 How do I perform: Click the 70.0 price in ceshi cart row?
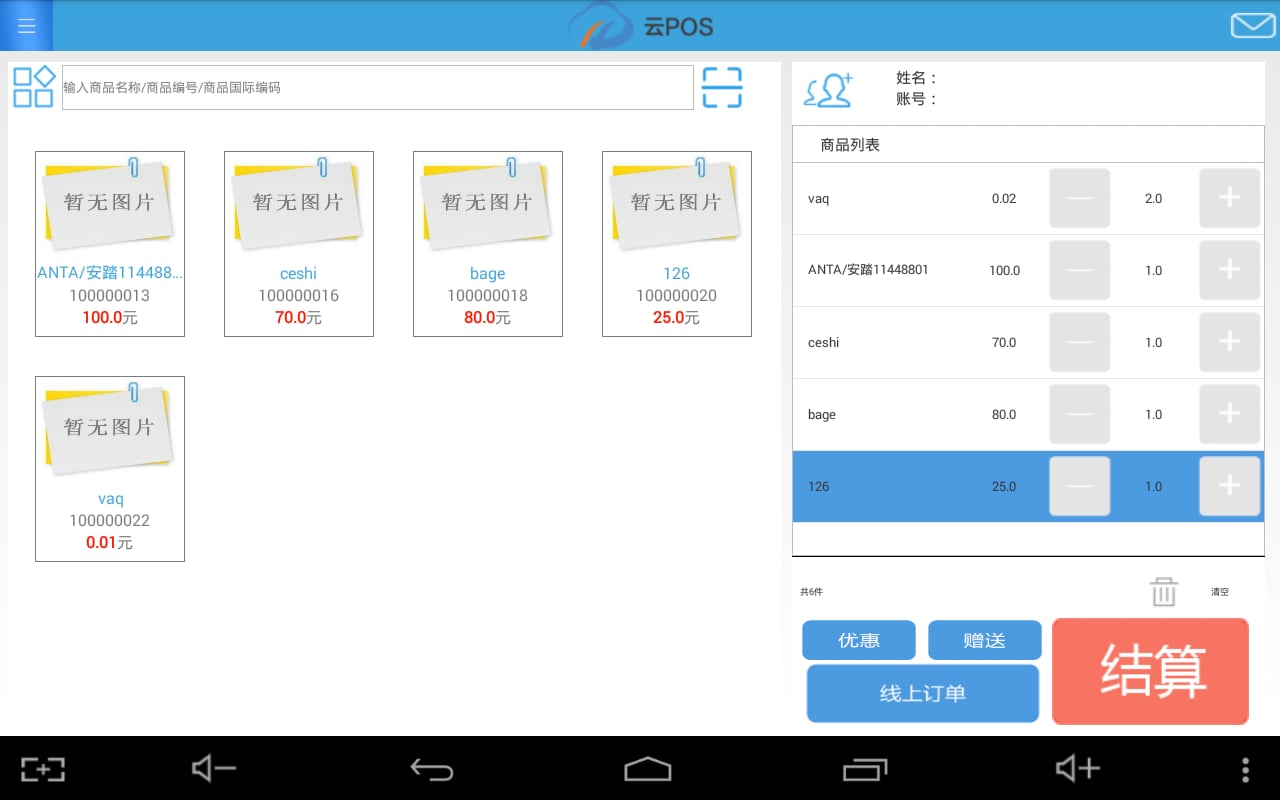(1004, 343)
